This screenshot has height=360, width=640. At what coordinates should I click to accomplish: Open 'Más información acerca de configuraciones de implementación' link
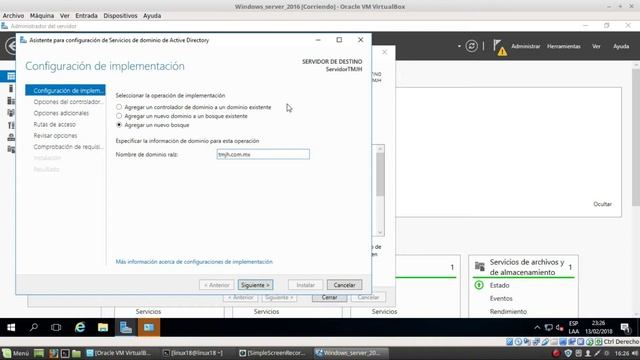194,262
